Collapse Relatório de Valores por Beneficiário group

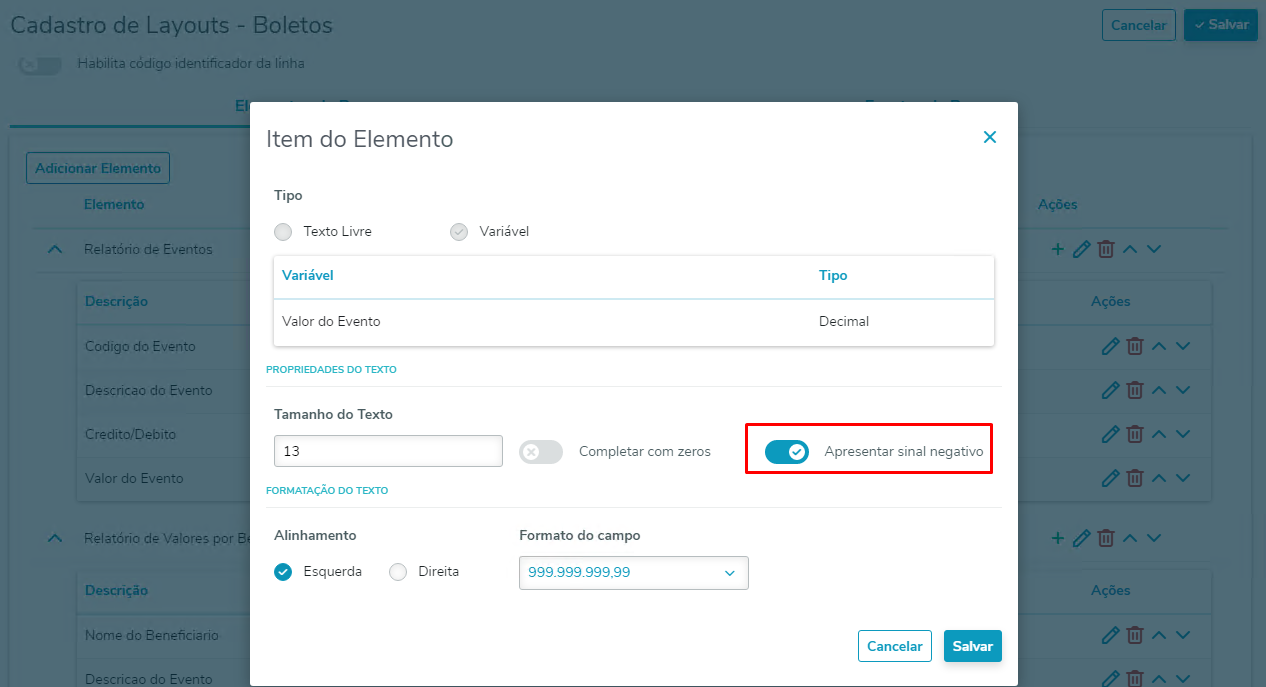(x=55, y=538)
